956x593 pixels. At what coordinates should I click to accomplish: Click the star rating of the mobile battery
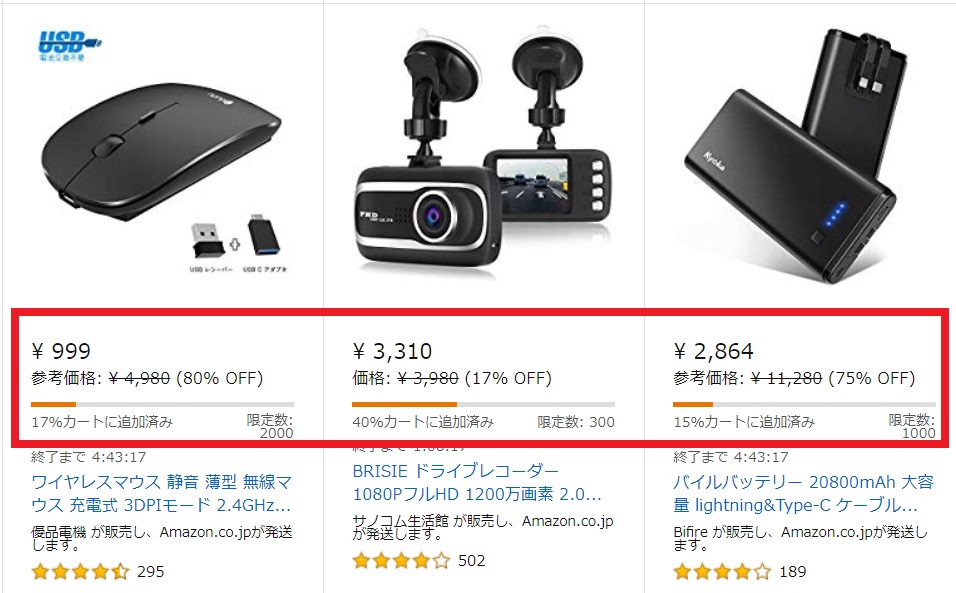[722, 572]
